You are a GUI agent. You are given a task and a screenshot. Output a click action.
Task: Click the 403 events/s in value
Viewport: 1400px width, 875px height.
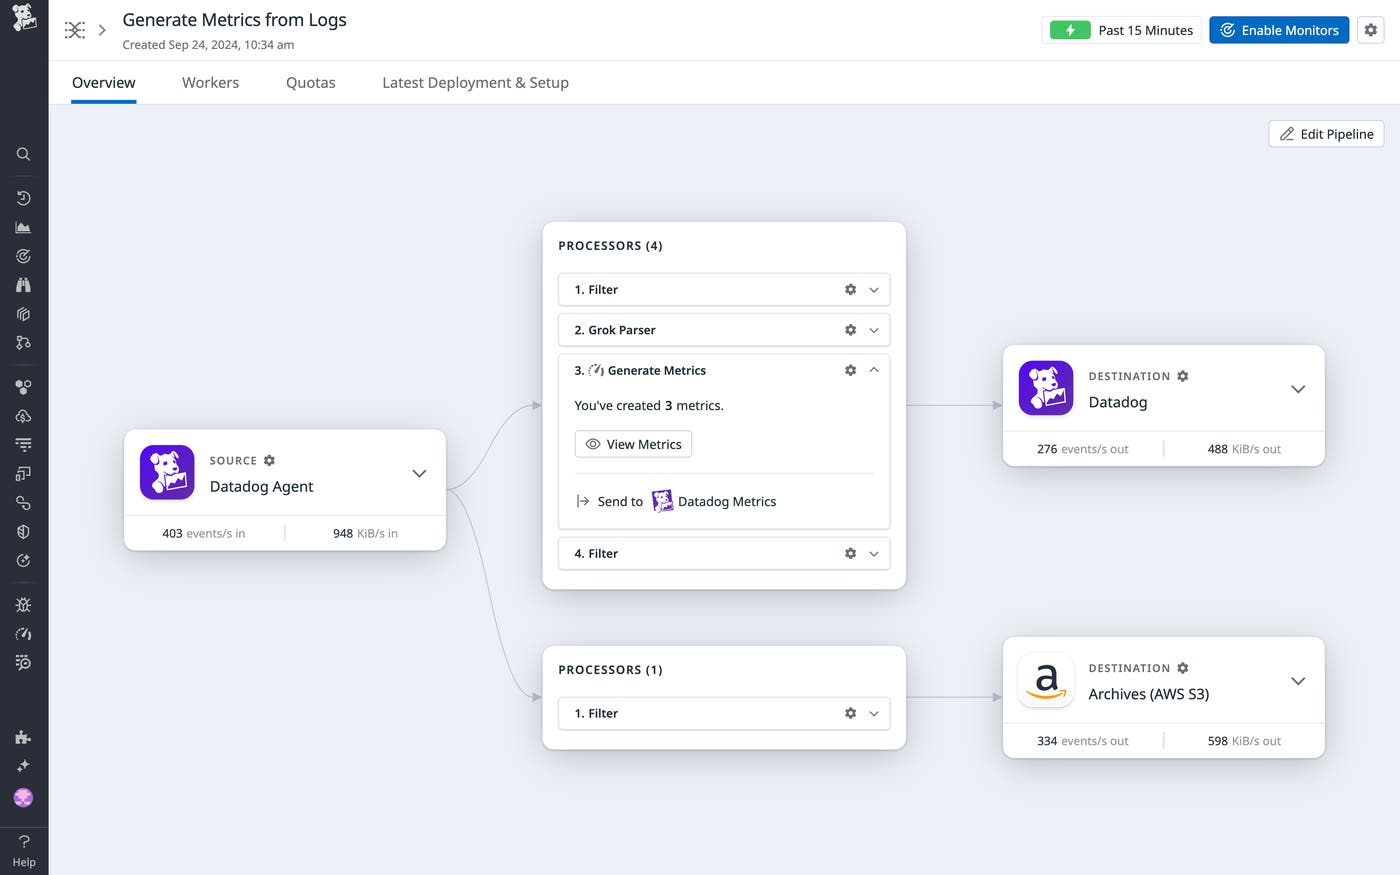pos(204,533)
